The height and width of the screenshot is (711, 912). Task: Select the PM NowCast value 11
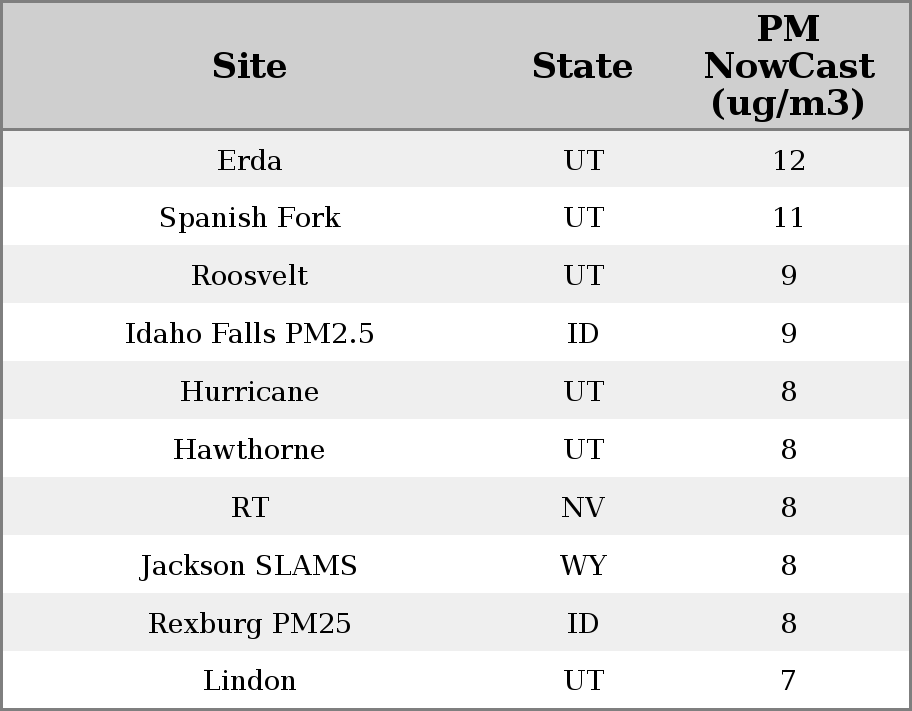pos(788,218)
